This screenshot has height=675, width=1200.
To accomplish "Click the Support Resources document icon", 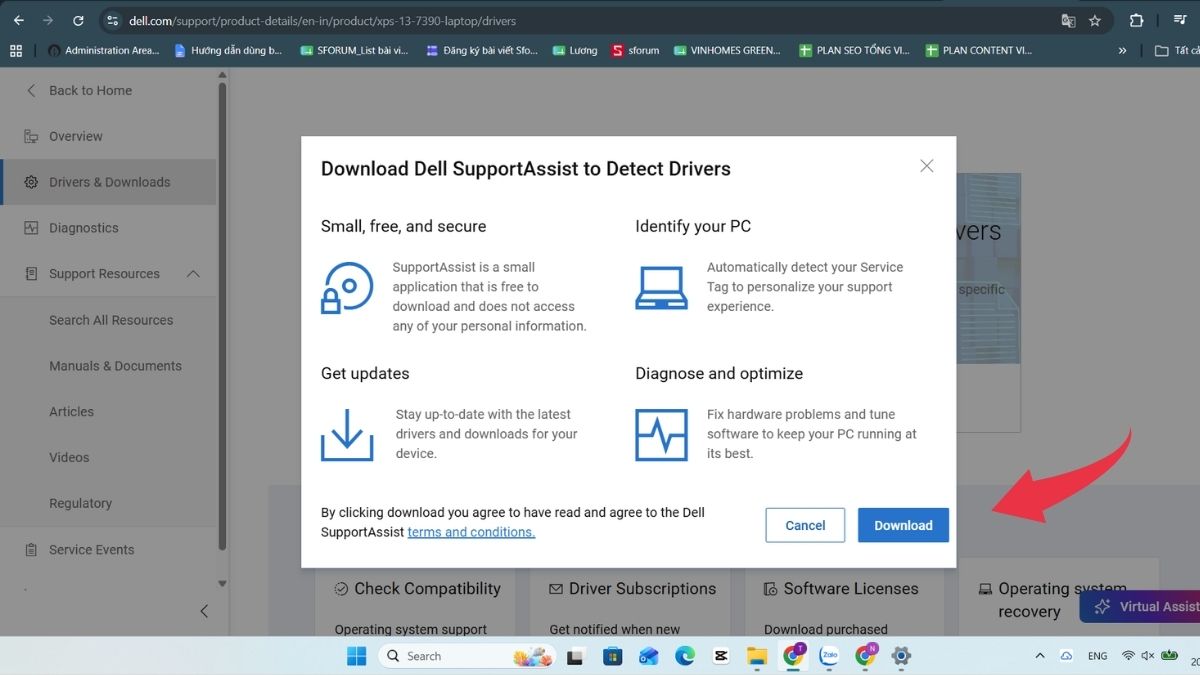I will click(x=31, y=274).
